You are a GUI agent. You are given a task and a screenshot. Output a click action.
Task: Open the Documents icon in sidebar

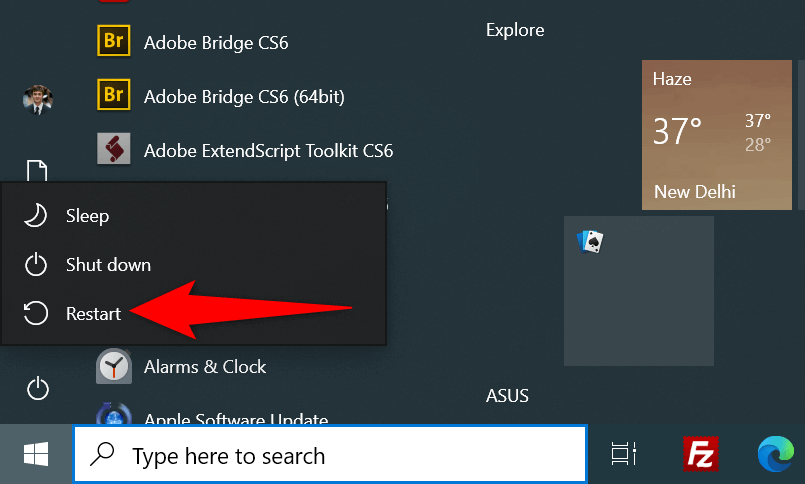pyautogui.click(x=37, y=170)
